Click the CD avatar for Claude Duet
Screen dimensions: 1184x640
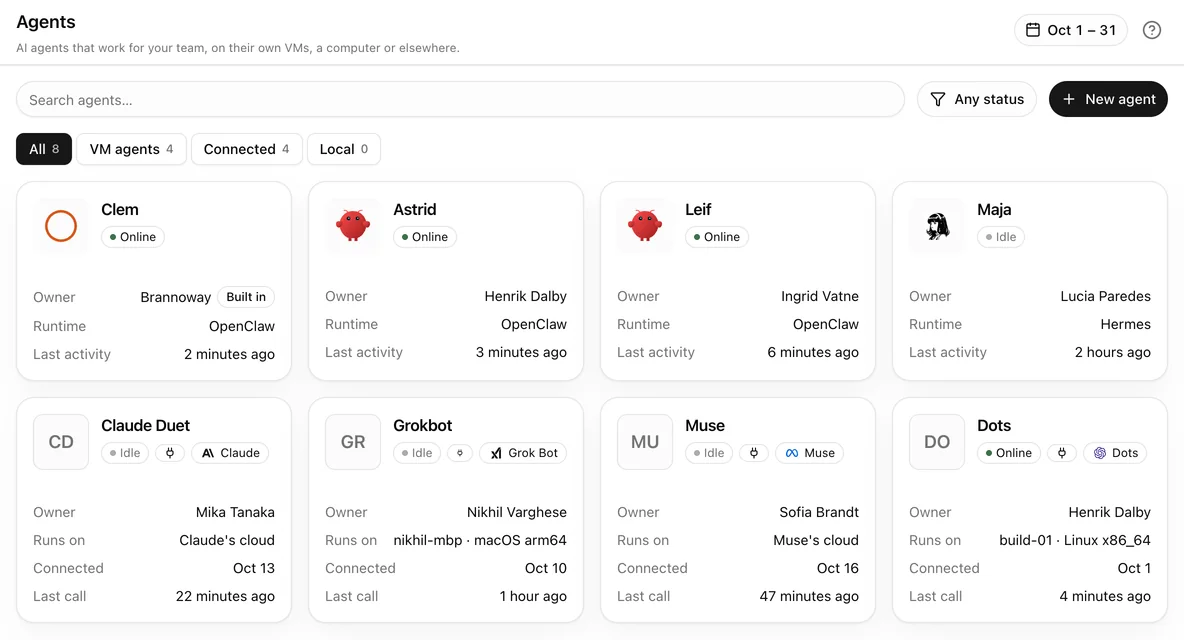click(61, 442)
